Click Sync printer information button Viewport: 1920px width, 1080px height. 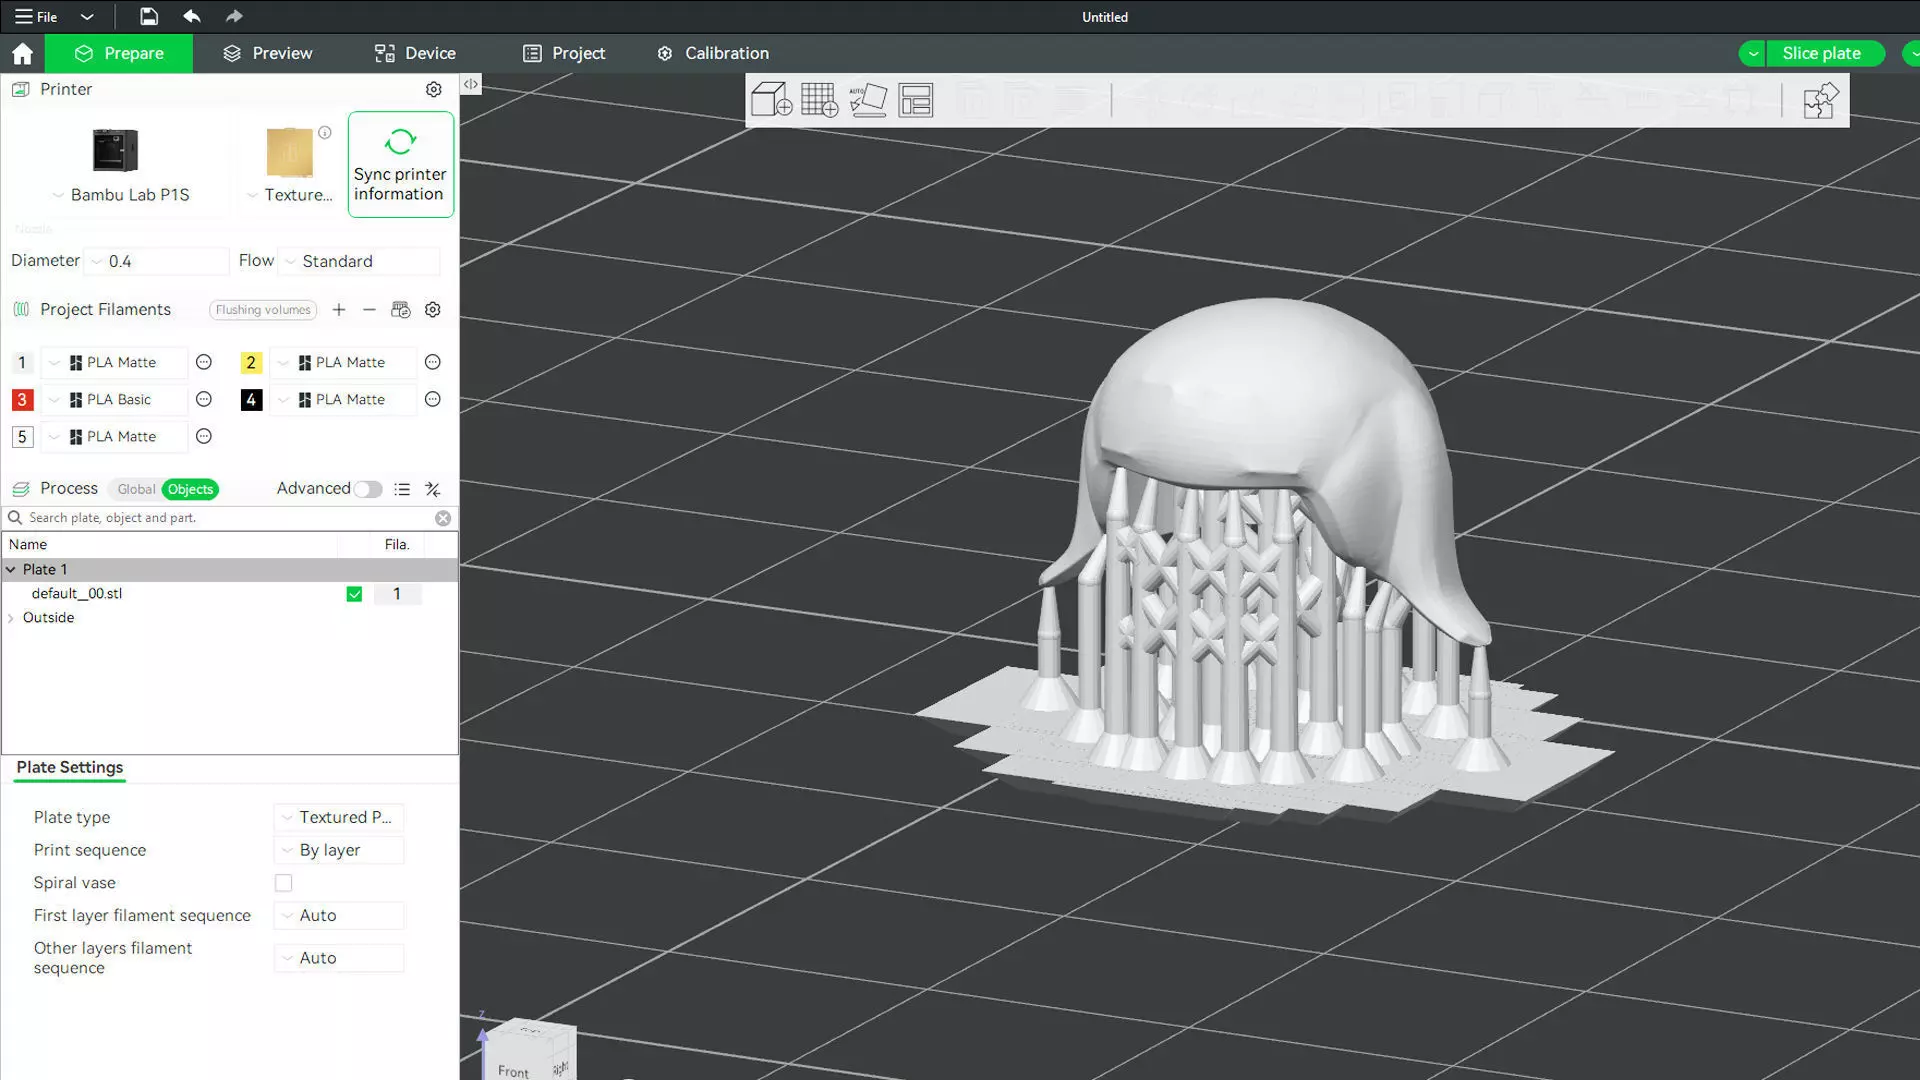[400, 165]
